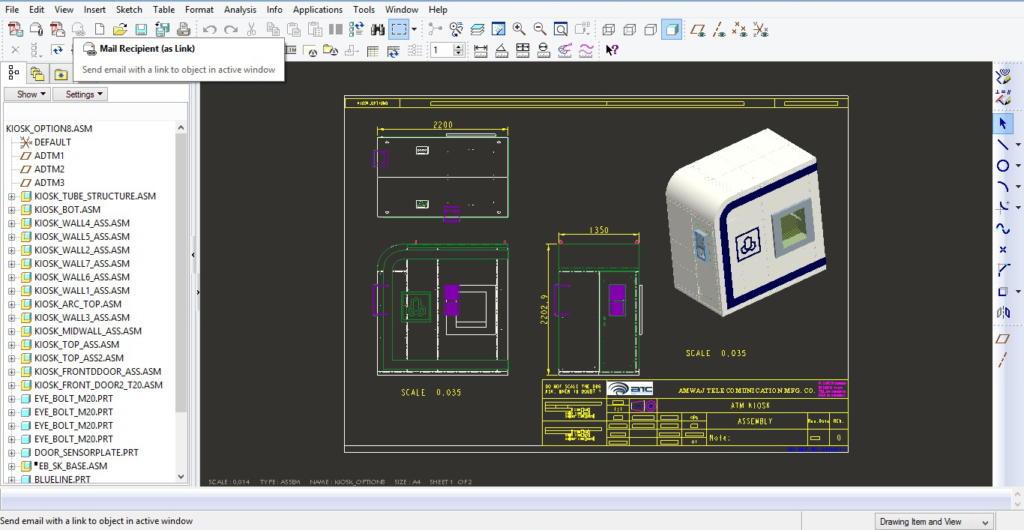
Task: Click the What's This help cursor icon
Action: pyautogui.click(x=612, y=49)
